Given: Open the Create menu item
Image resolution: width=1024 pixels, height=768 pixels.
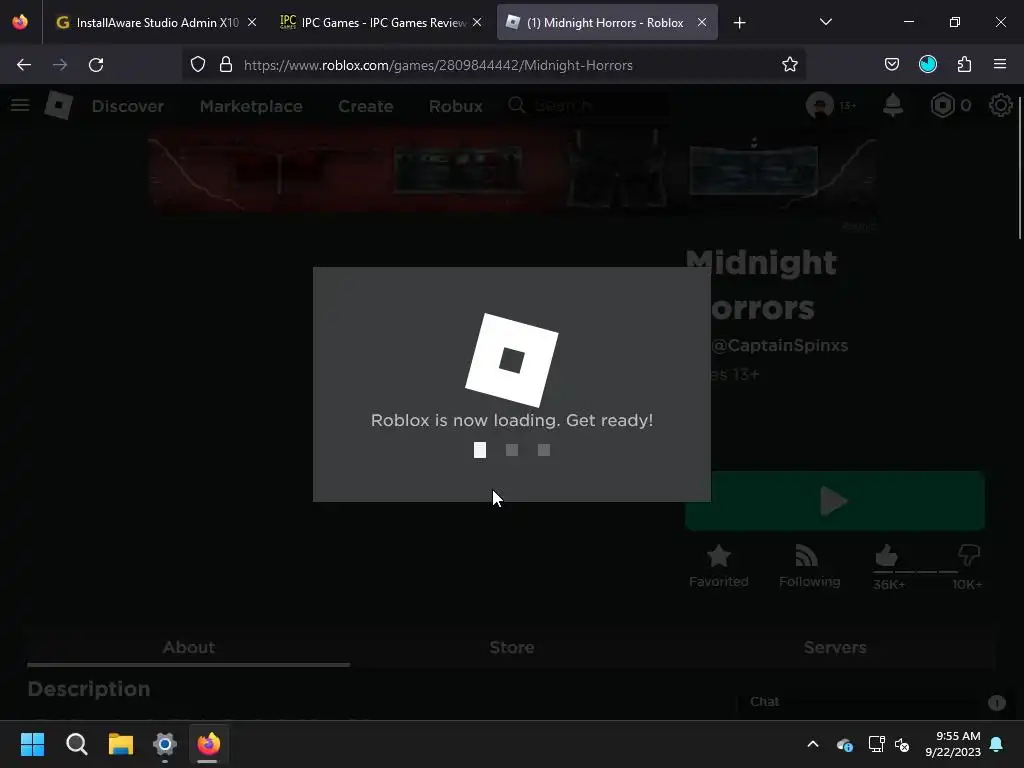Looking at the screenshot, I should [x=366, y=106].
